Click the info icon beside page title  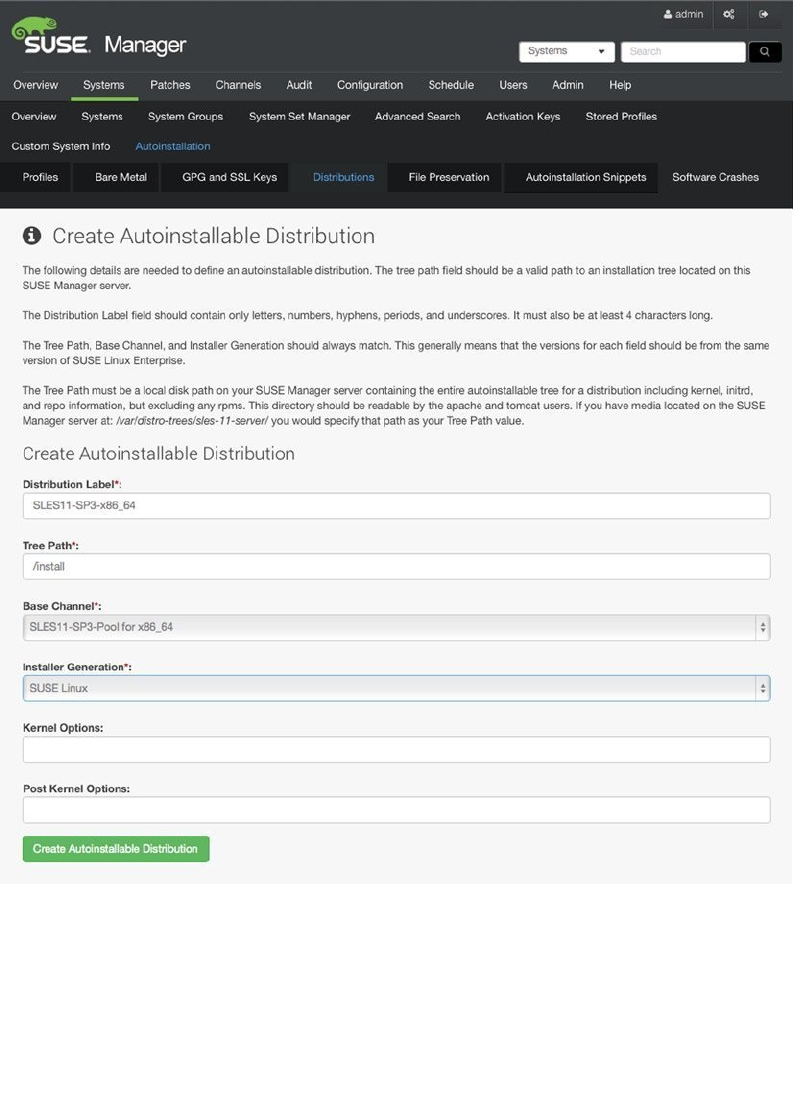32,236
